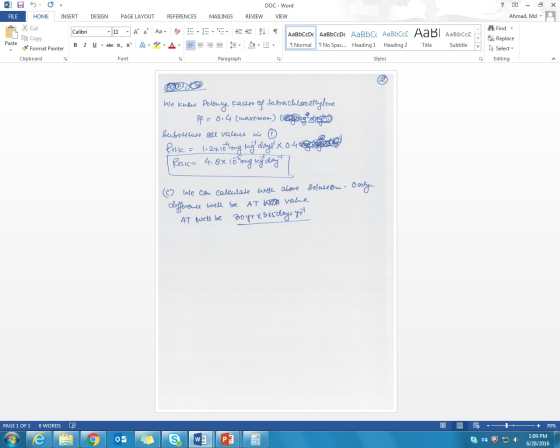Activate the Format Painter brush
Screen dimensions: 560x448
coord(42,48)
